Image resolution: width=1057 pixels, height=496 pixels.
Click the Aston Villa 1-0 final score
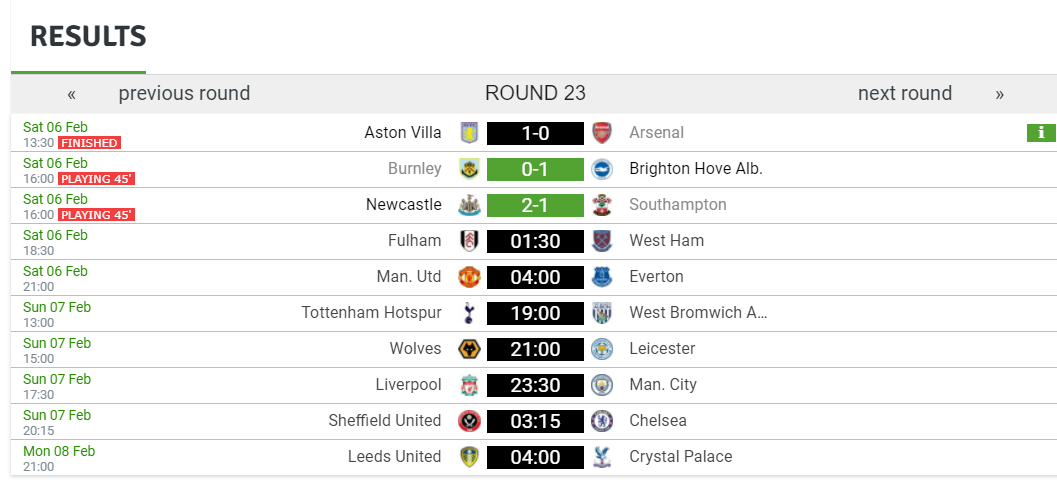click(535, 133)
